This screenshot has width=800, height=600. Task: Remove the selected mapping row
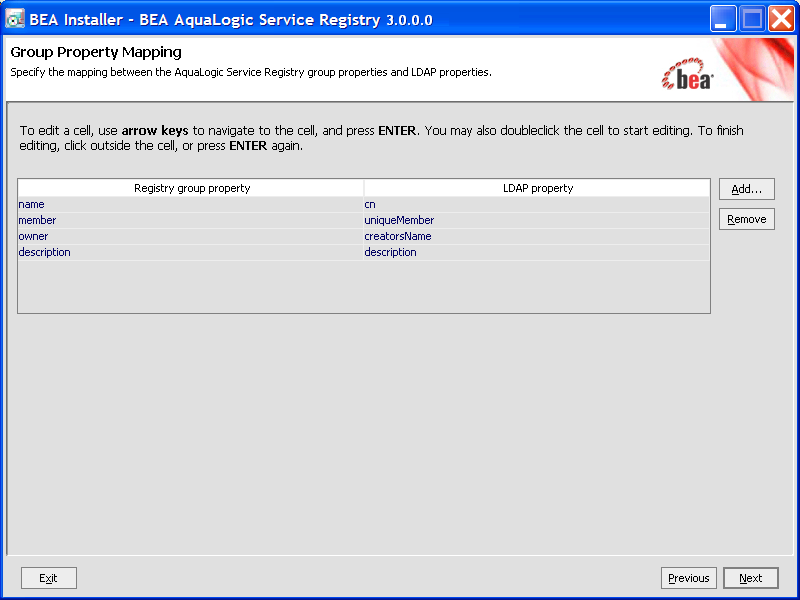(746, 219)
